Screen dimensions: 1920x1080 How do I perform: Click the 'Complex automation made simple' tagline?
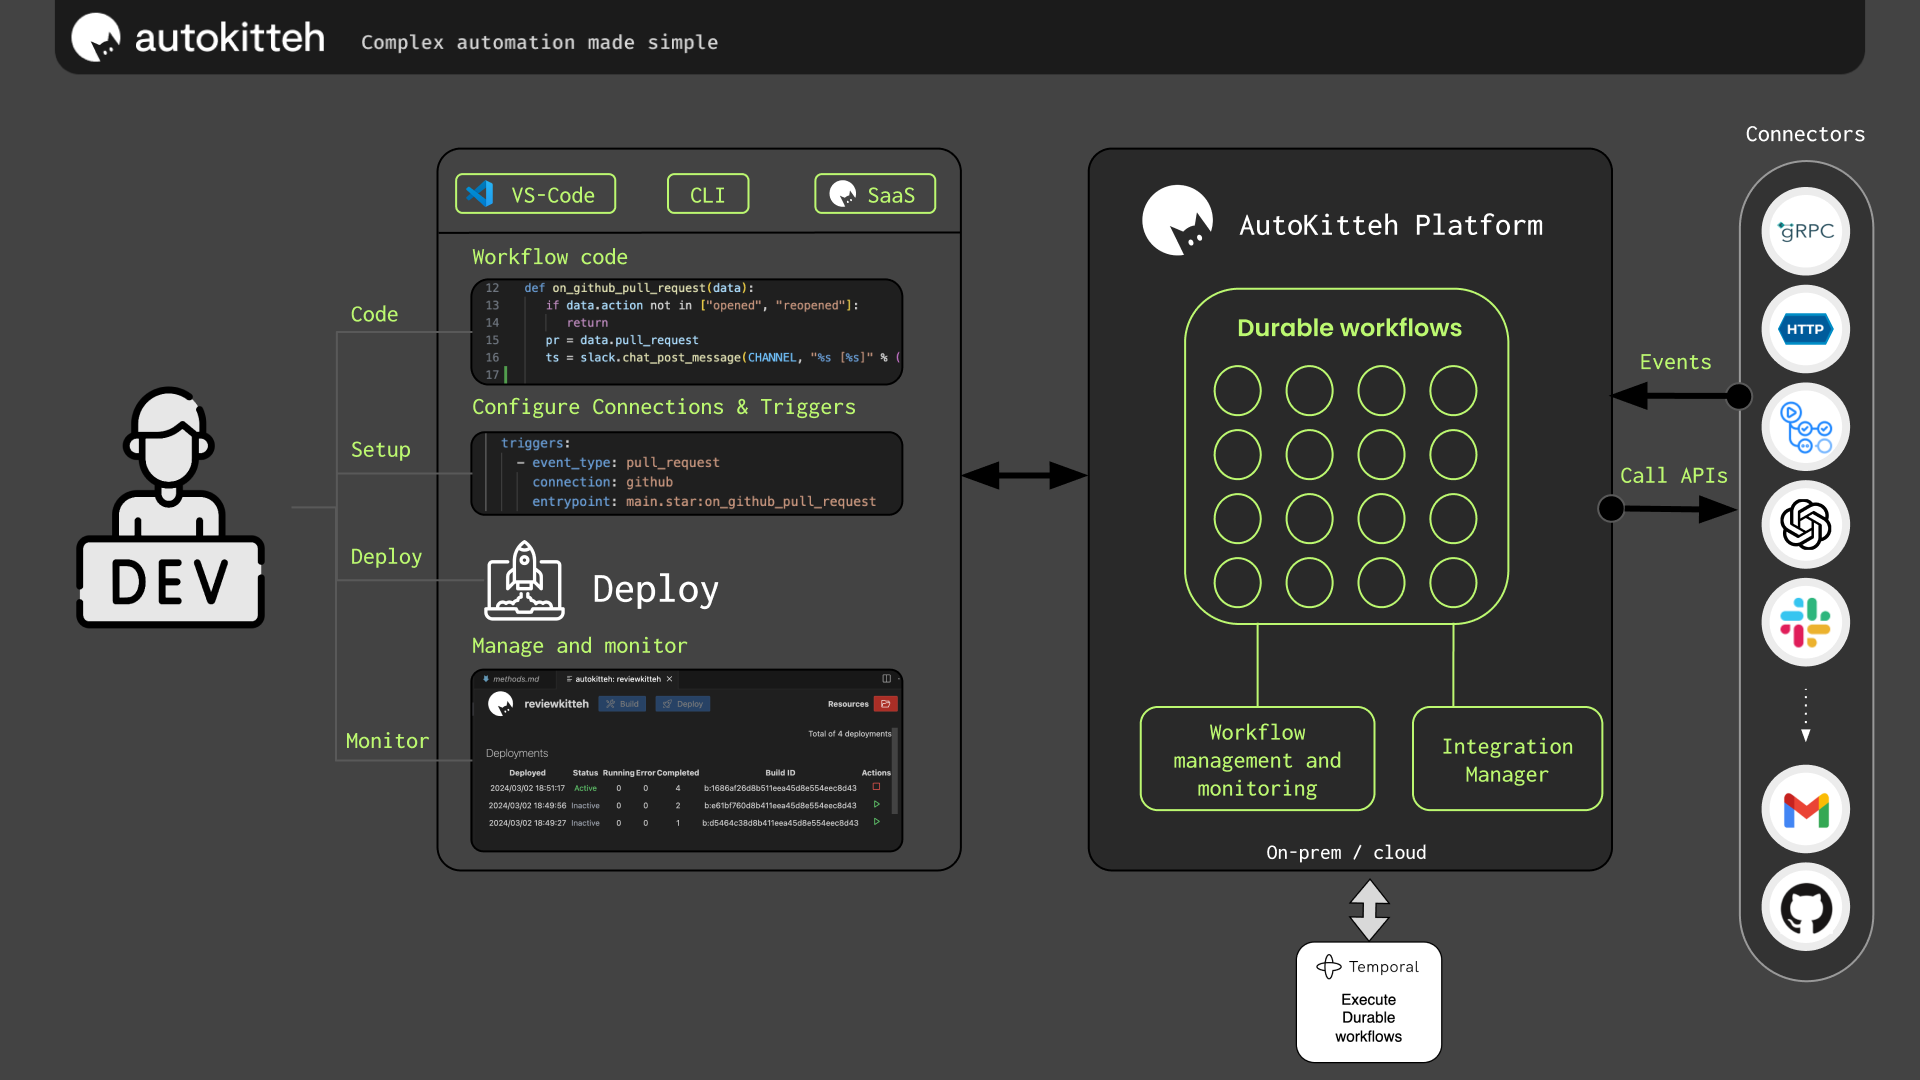[x=539, y=42]
